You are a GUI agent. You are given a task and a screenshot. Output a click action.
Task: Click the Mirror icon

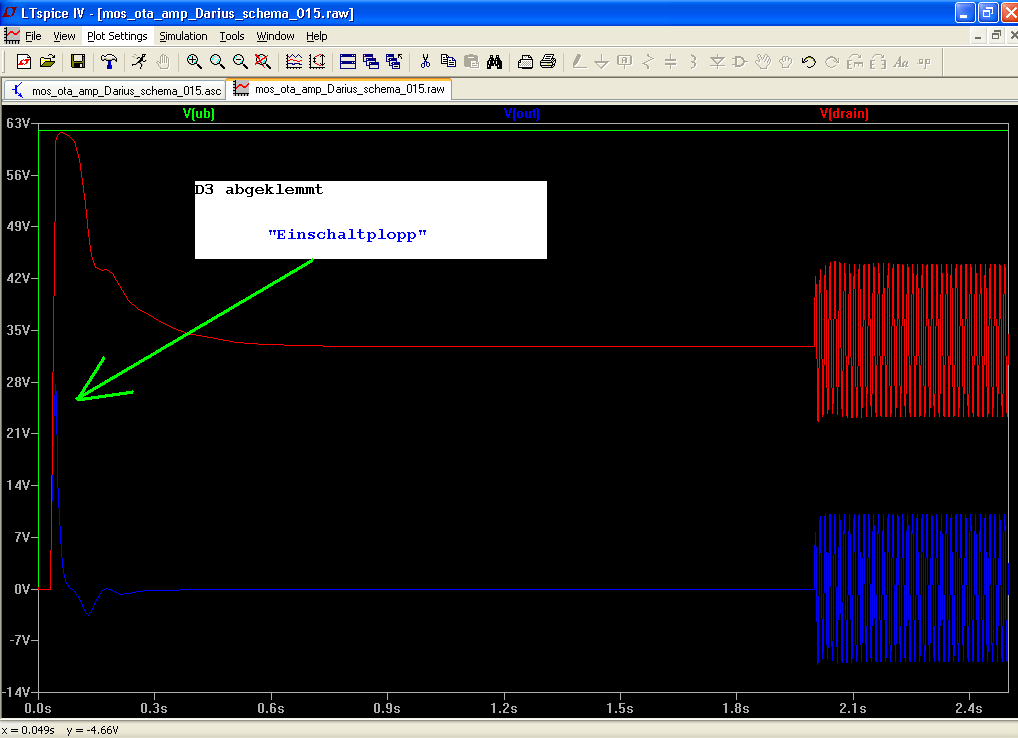click(878, 62)
